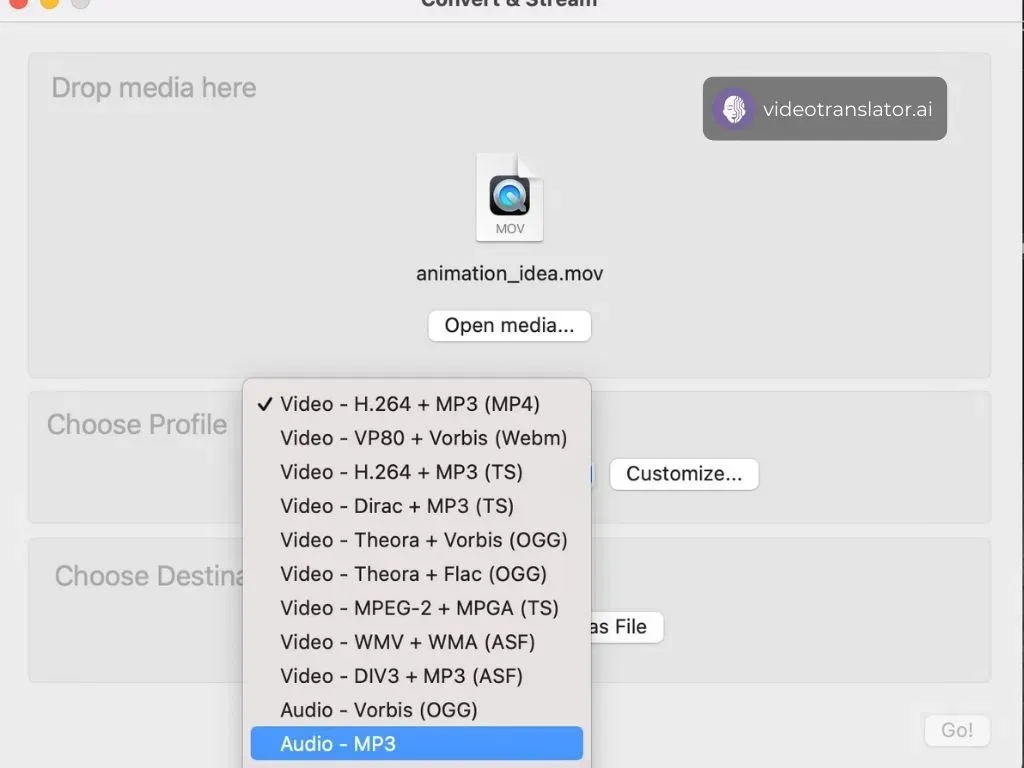Choose Audio - Vorbis (OGG) profile
Screen dimensions: 1024x768
point(417,709)
